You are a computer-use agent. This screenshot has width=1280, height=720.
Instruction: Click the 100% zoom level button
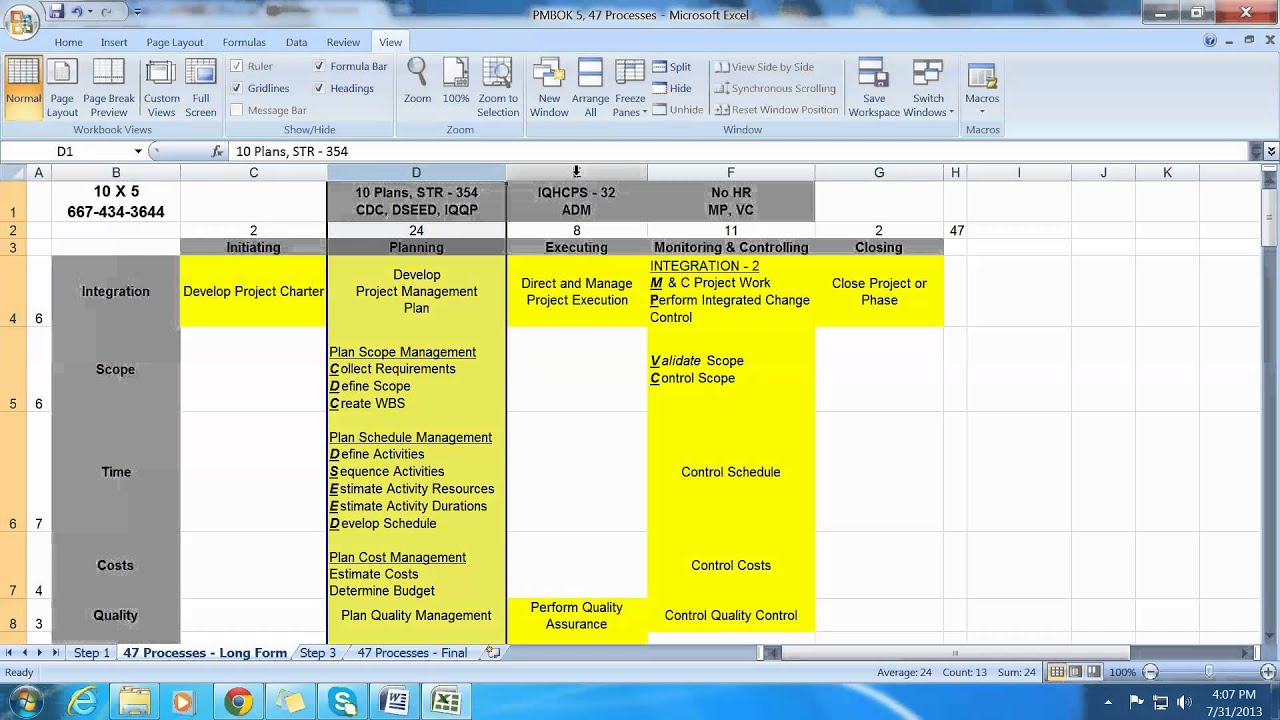[x=1122, y=672]
